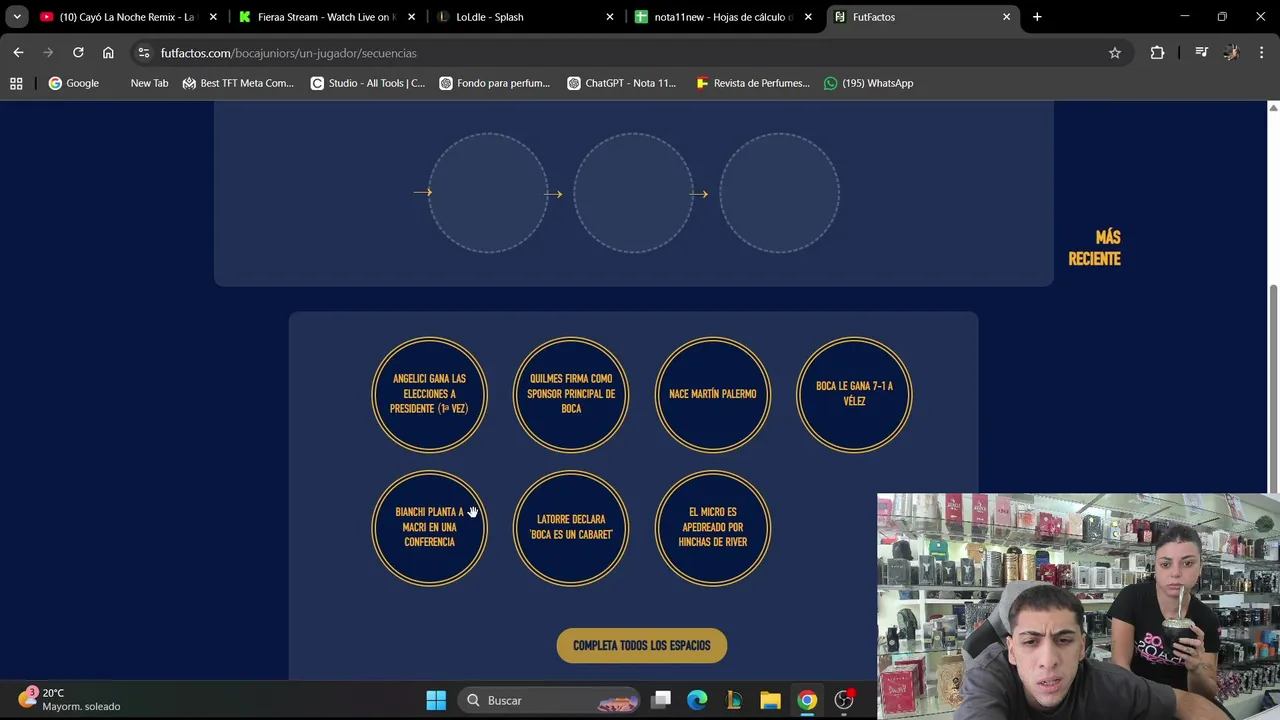Pick the 'Angelici gana las elecciones' circle

click(x=429, y=394)
